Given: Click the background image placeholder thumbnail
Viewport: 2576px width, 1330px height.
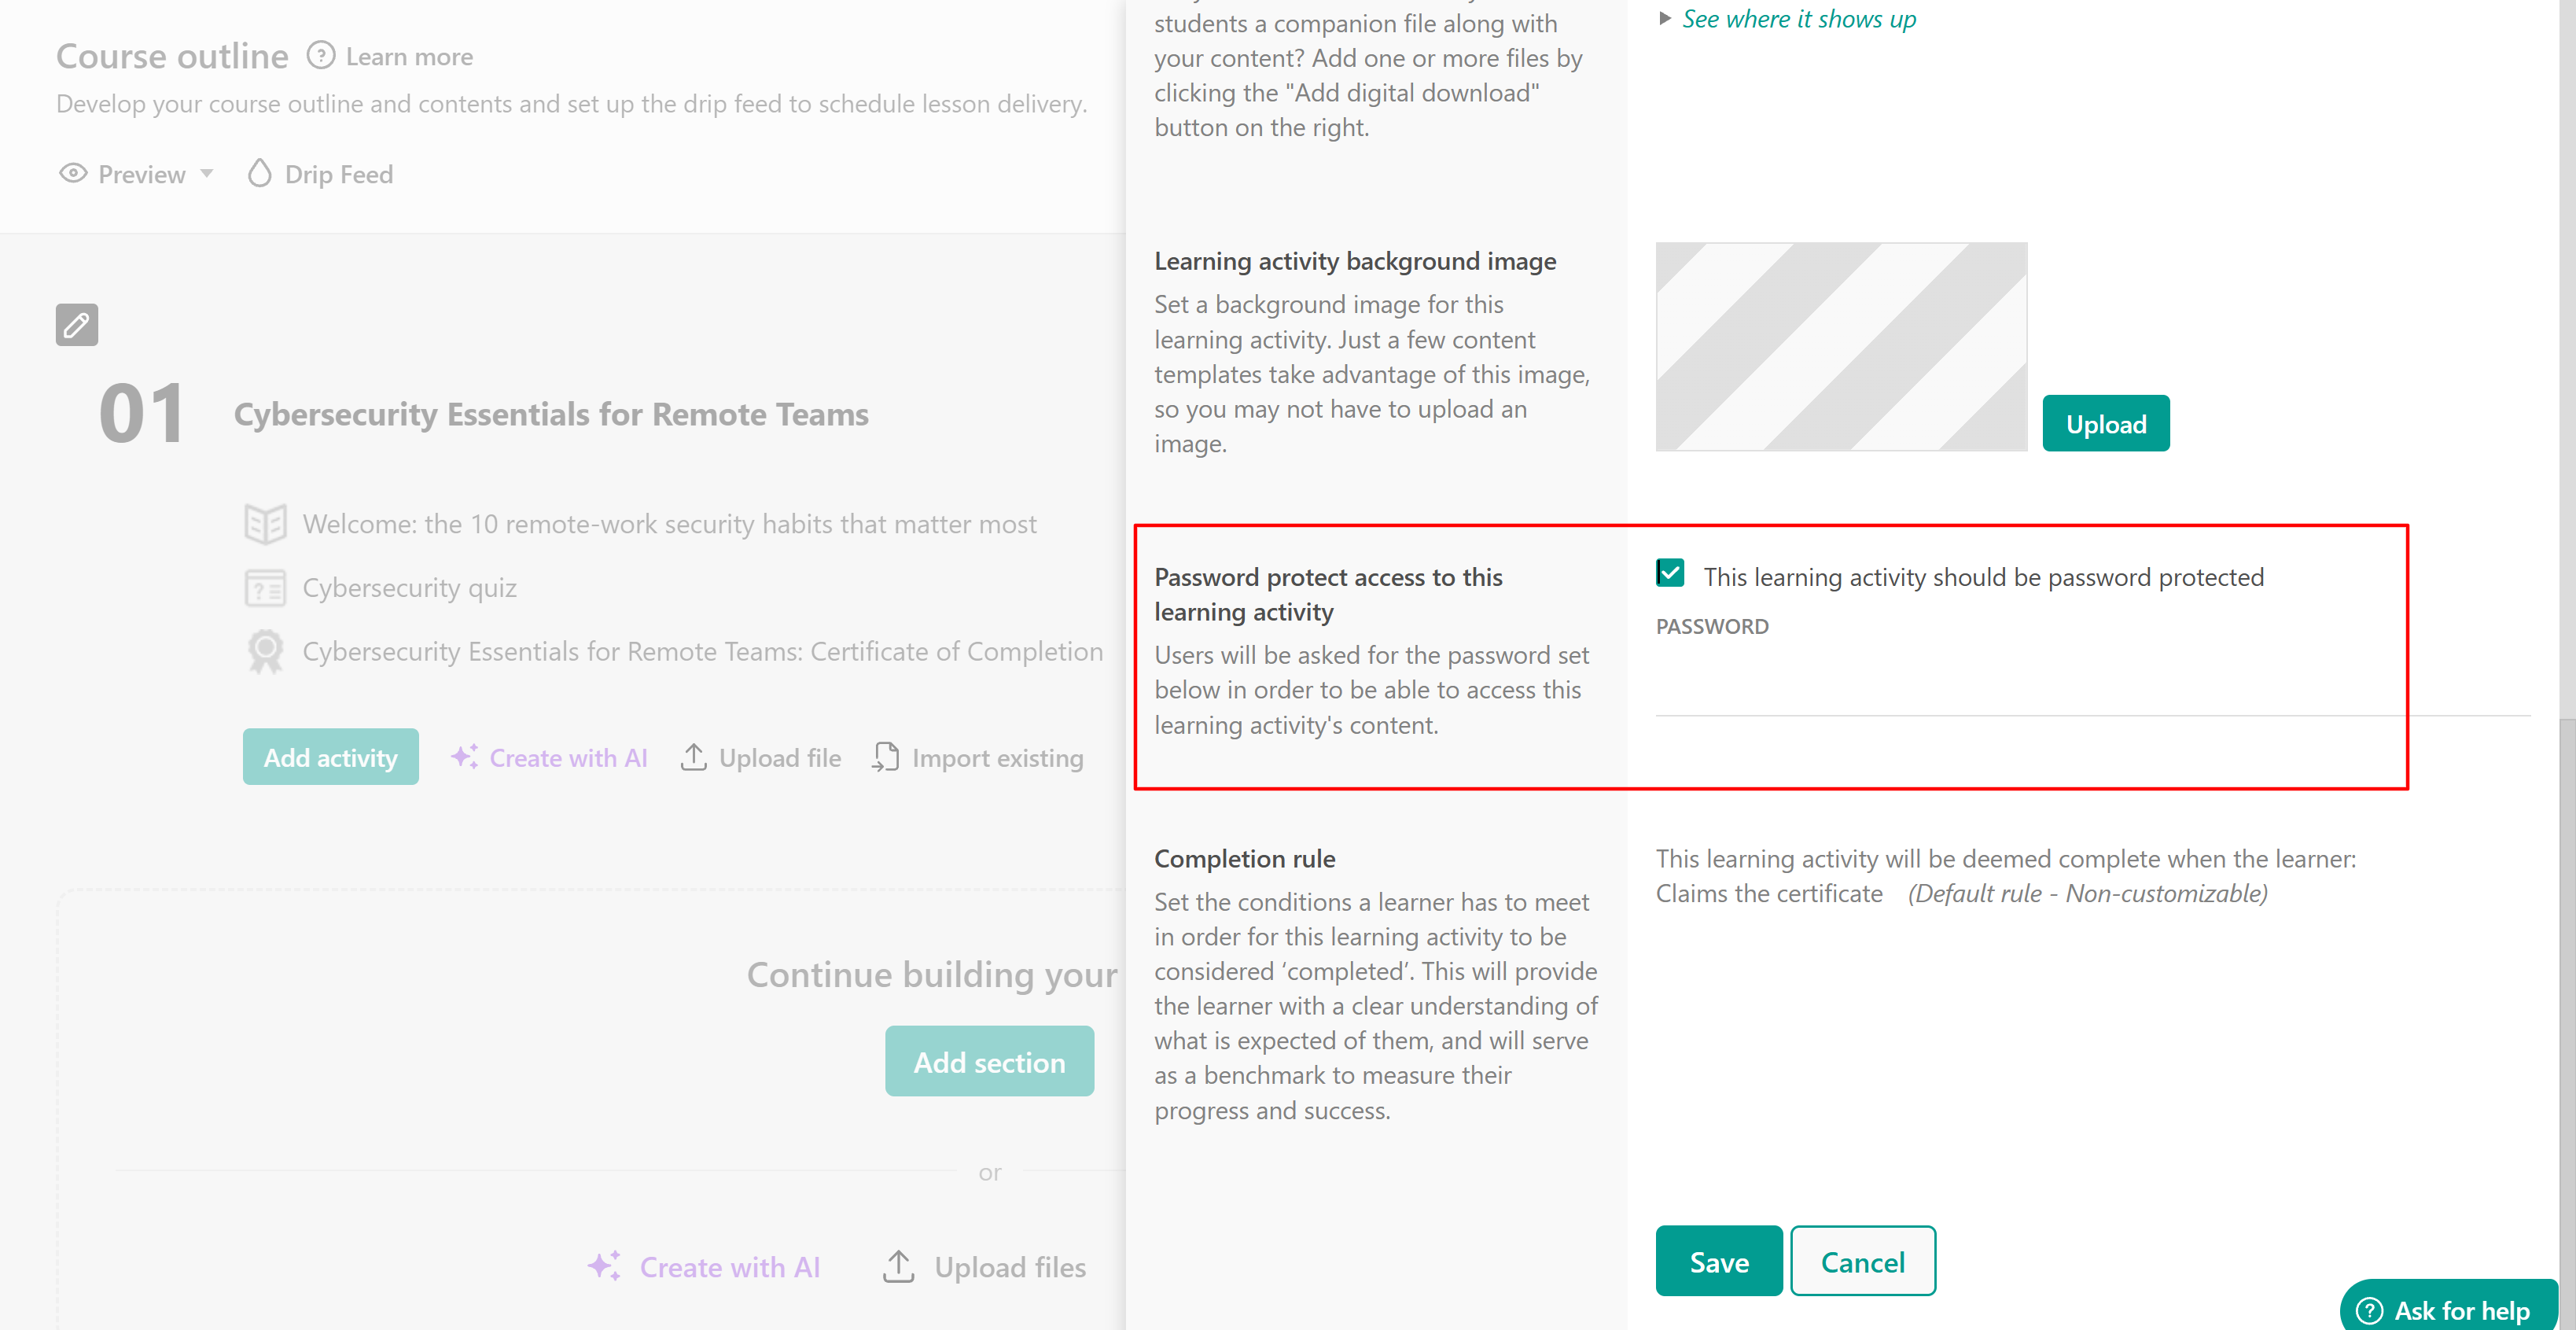Looking at the screenshot, I should point(1841,347).
